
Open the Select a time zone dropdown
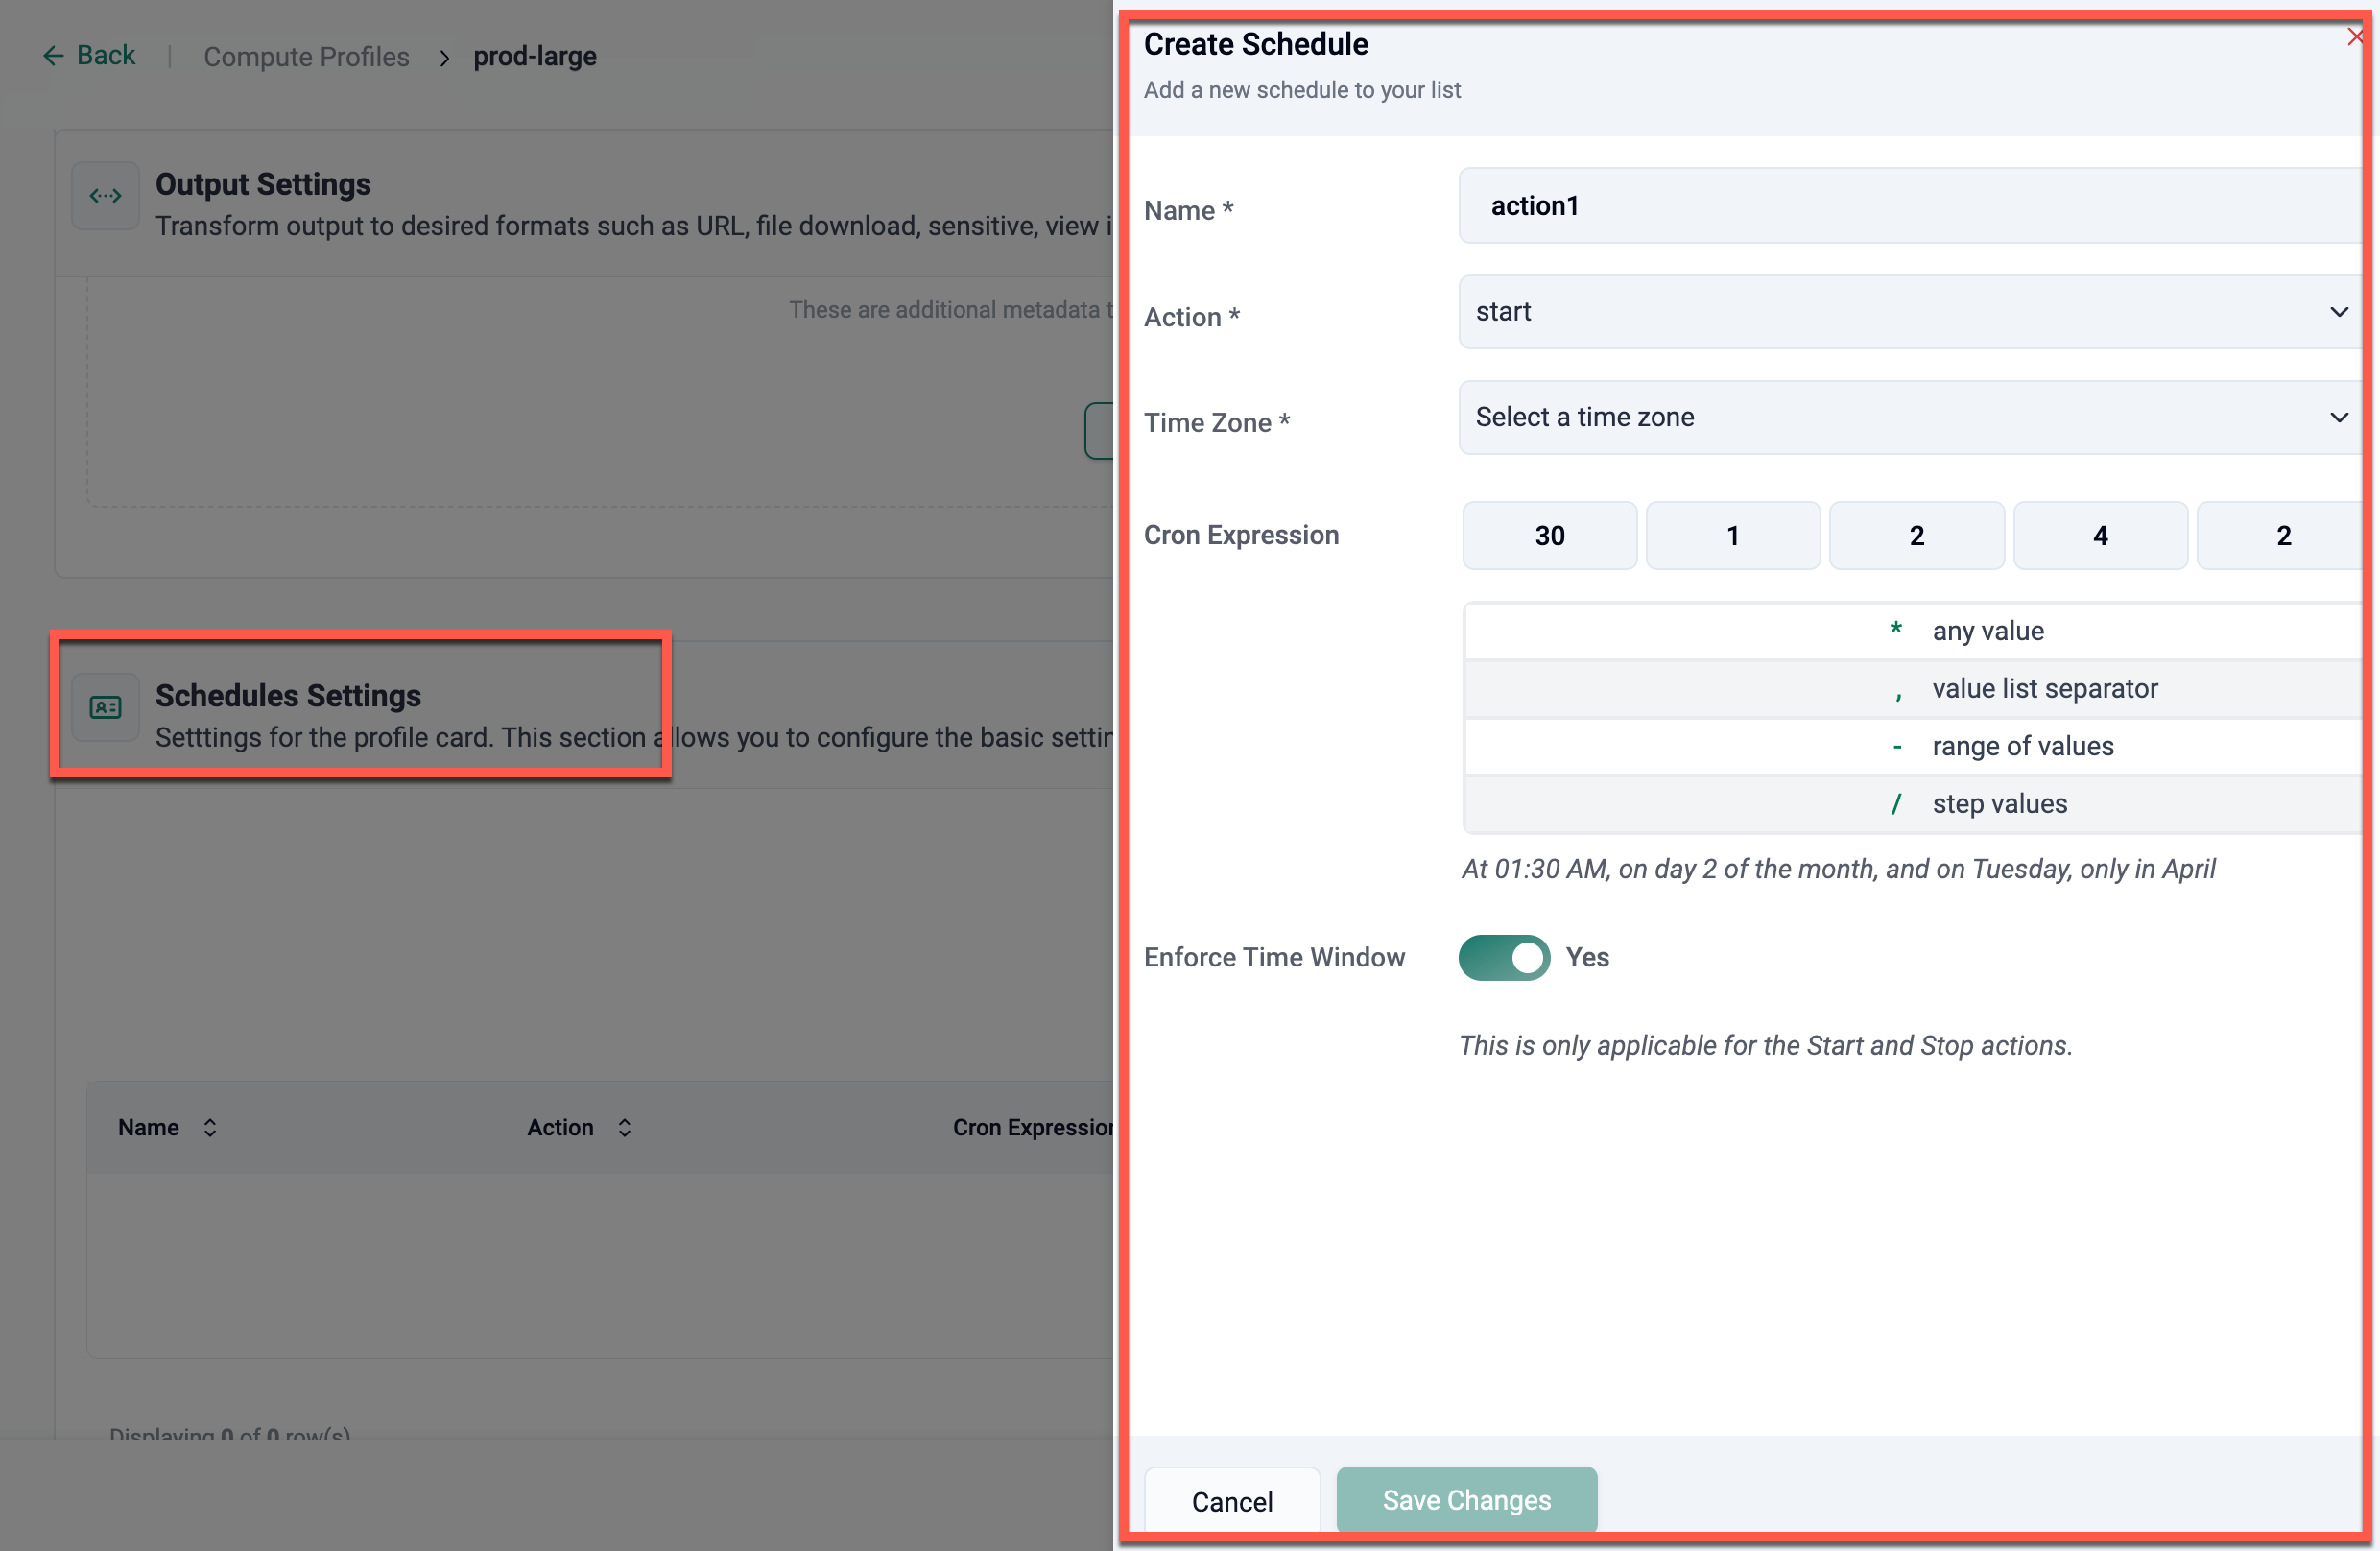[1900, 417]
